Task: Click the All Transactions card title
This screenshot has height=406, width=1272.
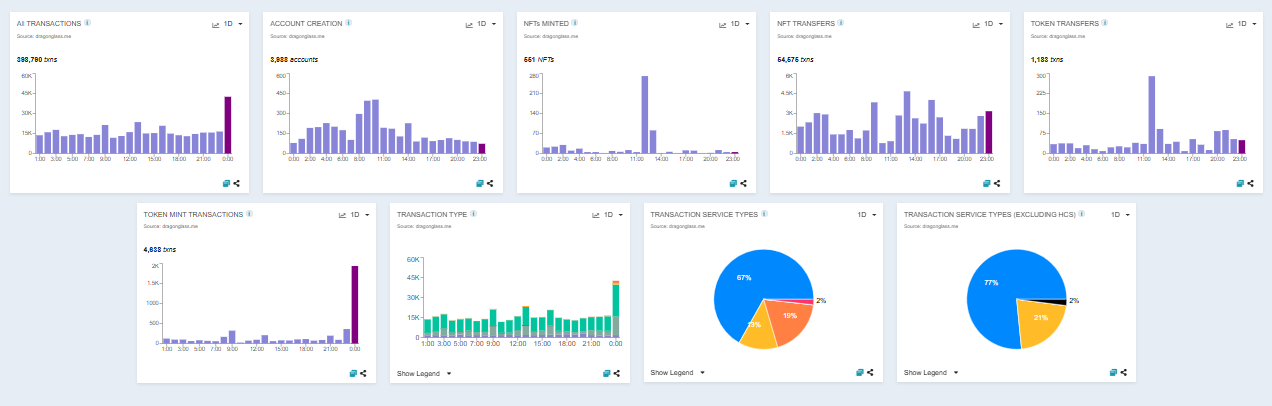Action: click(49, 22)
